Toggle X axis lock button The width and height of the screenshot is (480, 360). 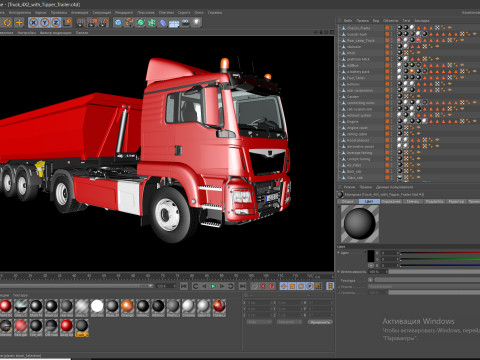33,23
